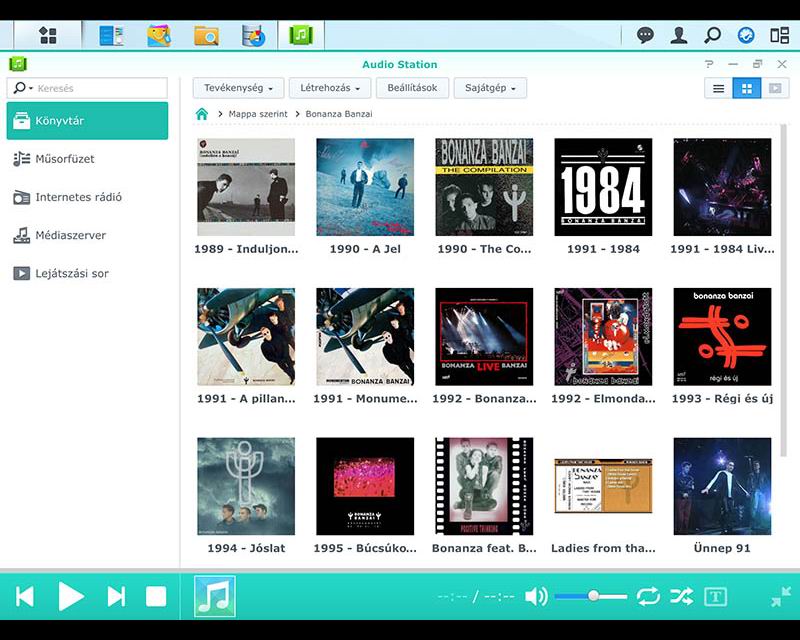Select Műsorfüzet in the sidebar

65,159
